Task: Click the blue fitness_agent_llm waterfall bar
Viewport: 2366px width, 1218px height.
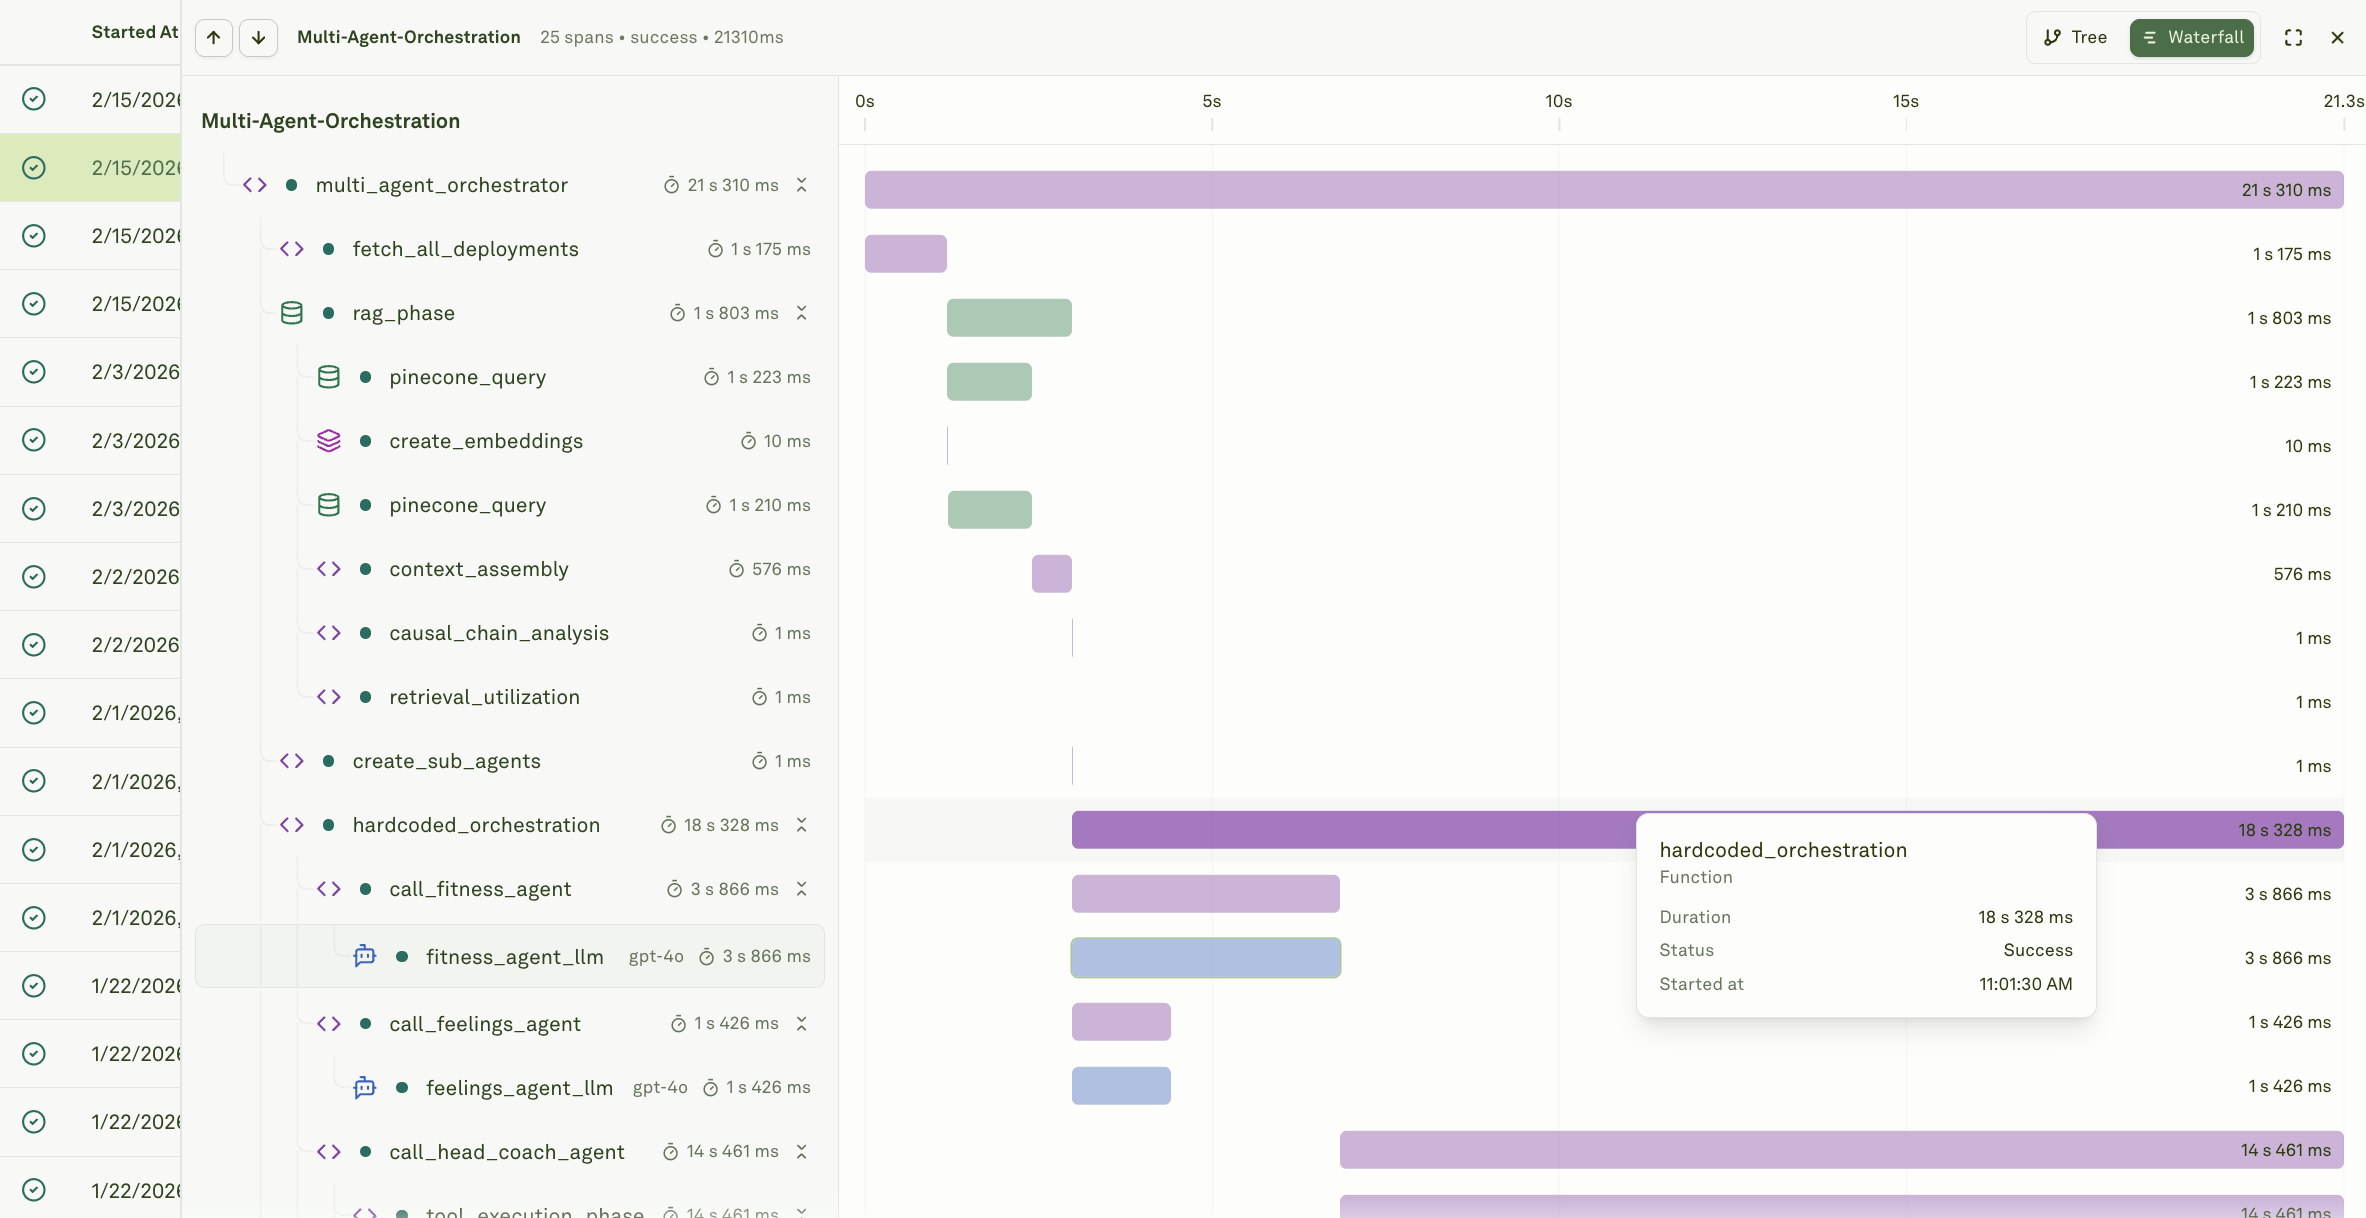Action: point(1206,958)
